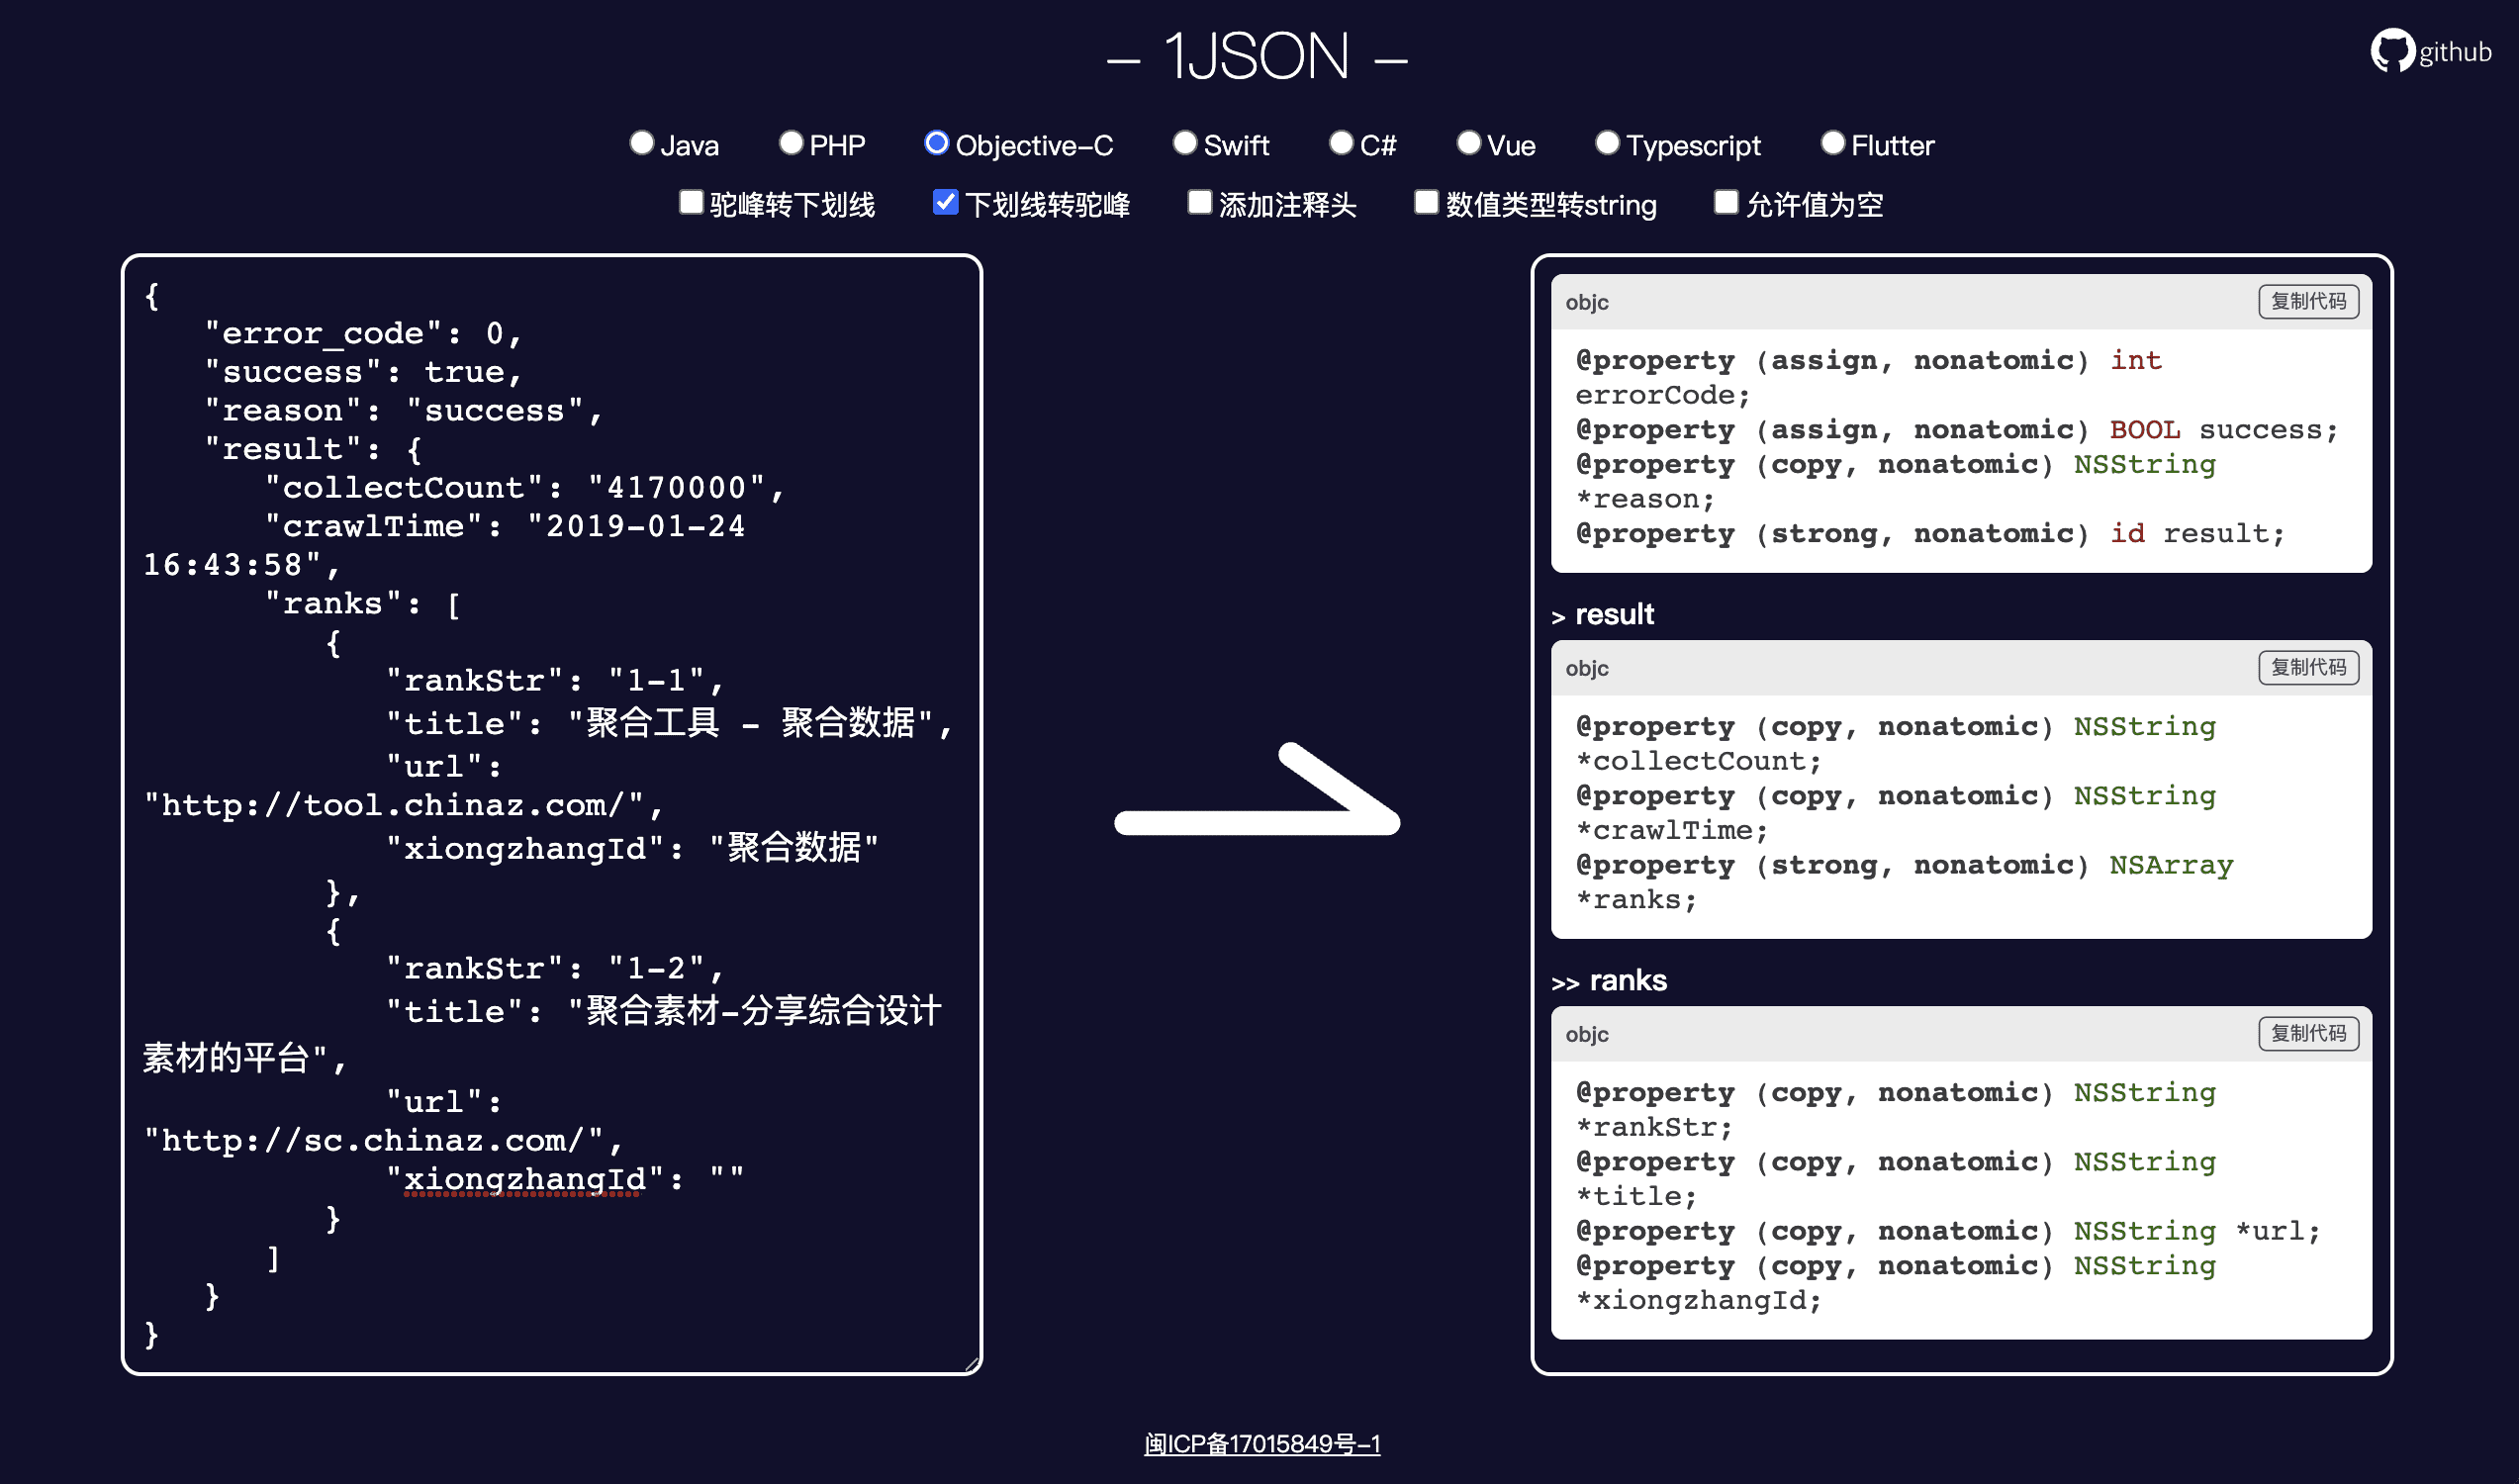Disable the 下划线转驼峰 checkbox
The image size is (2519, 1484).
click(946, 202)
